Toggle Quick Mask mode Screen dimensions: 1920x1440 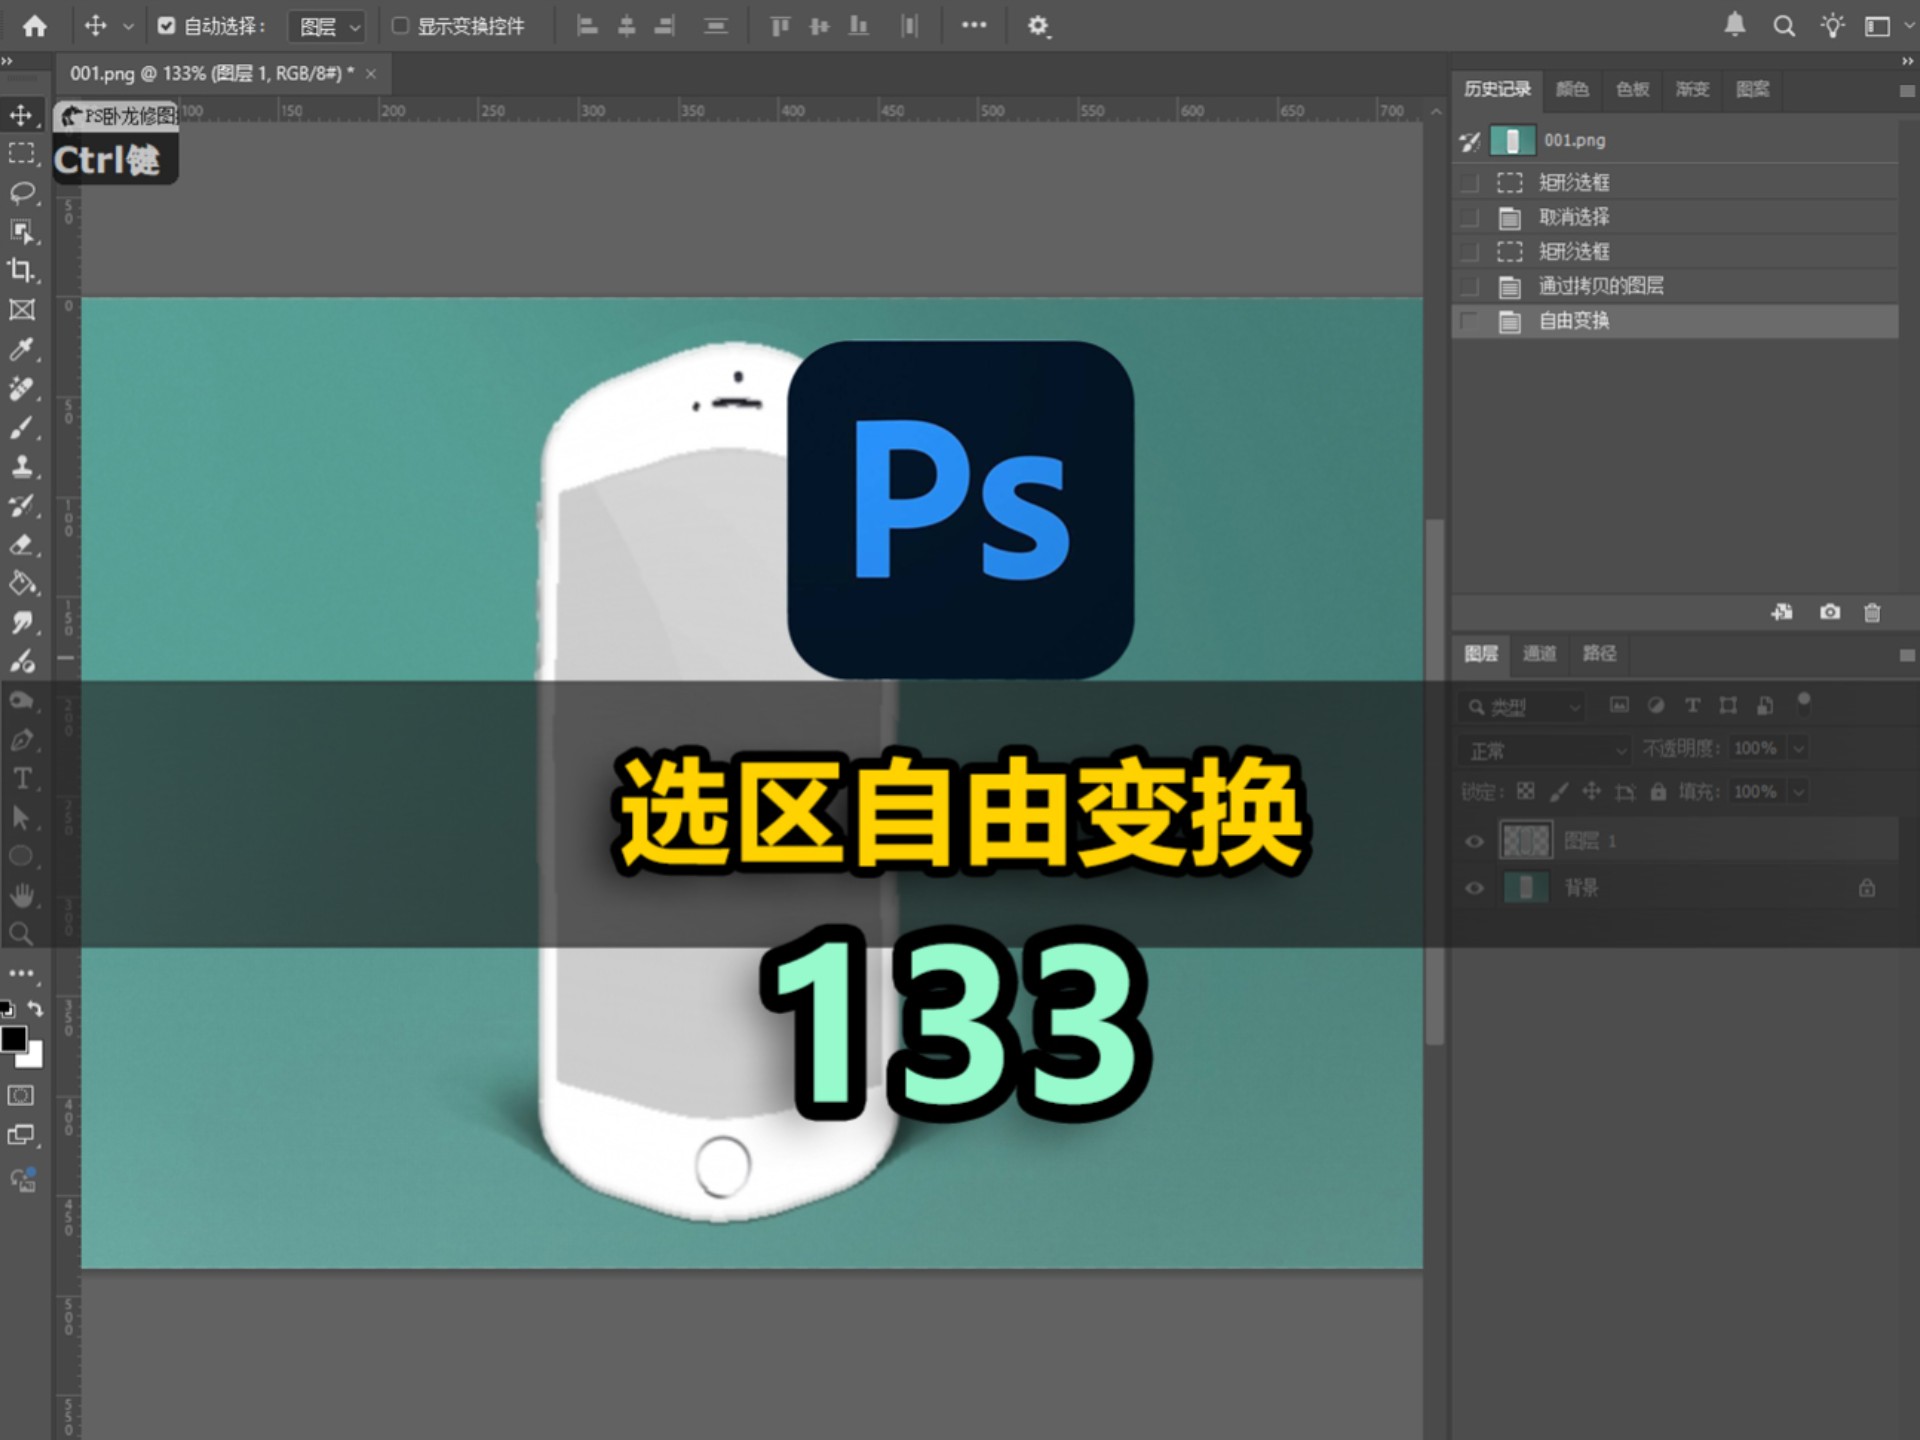21,1096
